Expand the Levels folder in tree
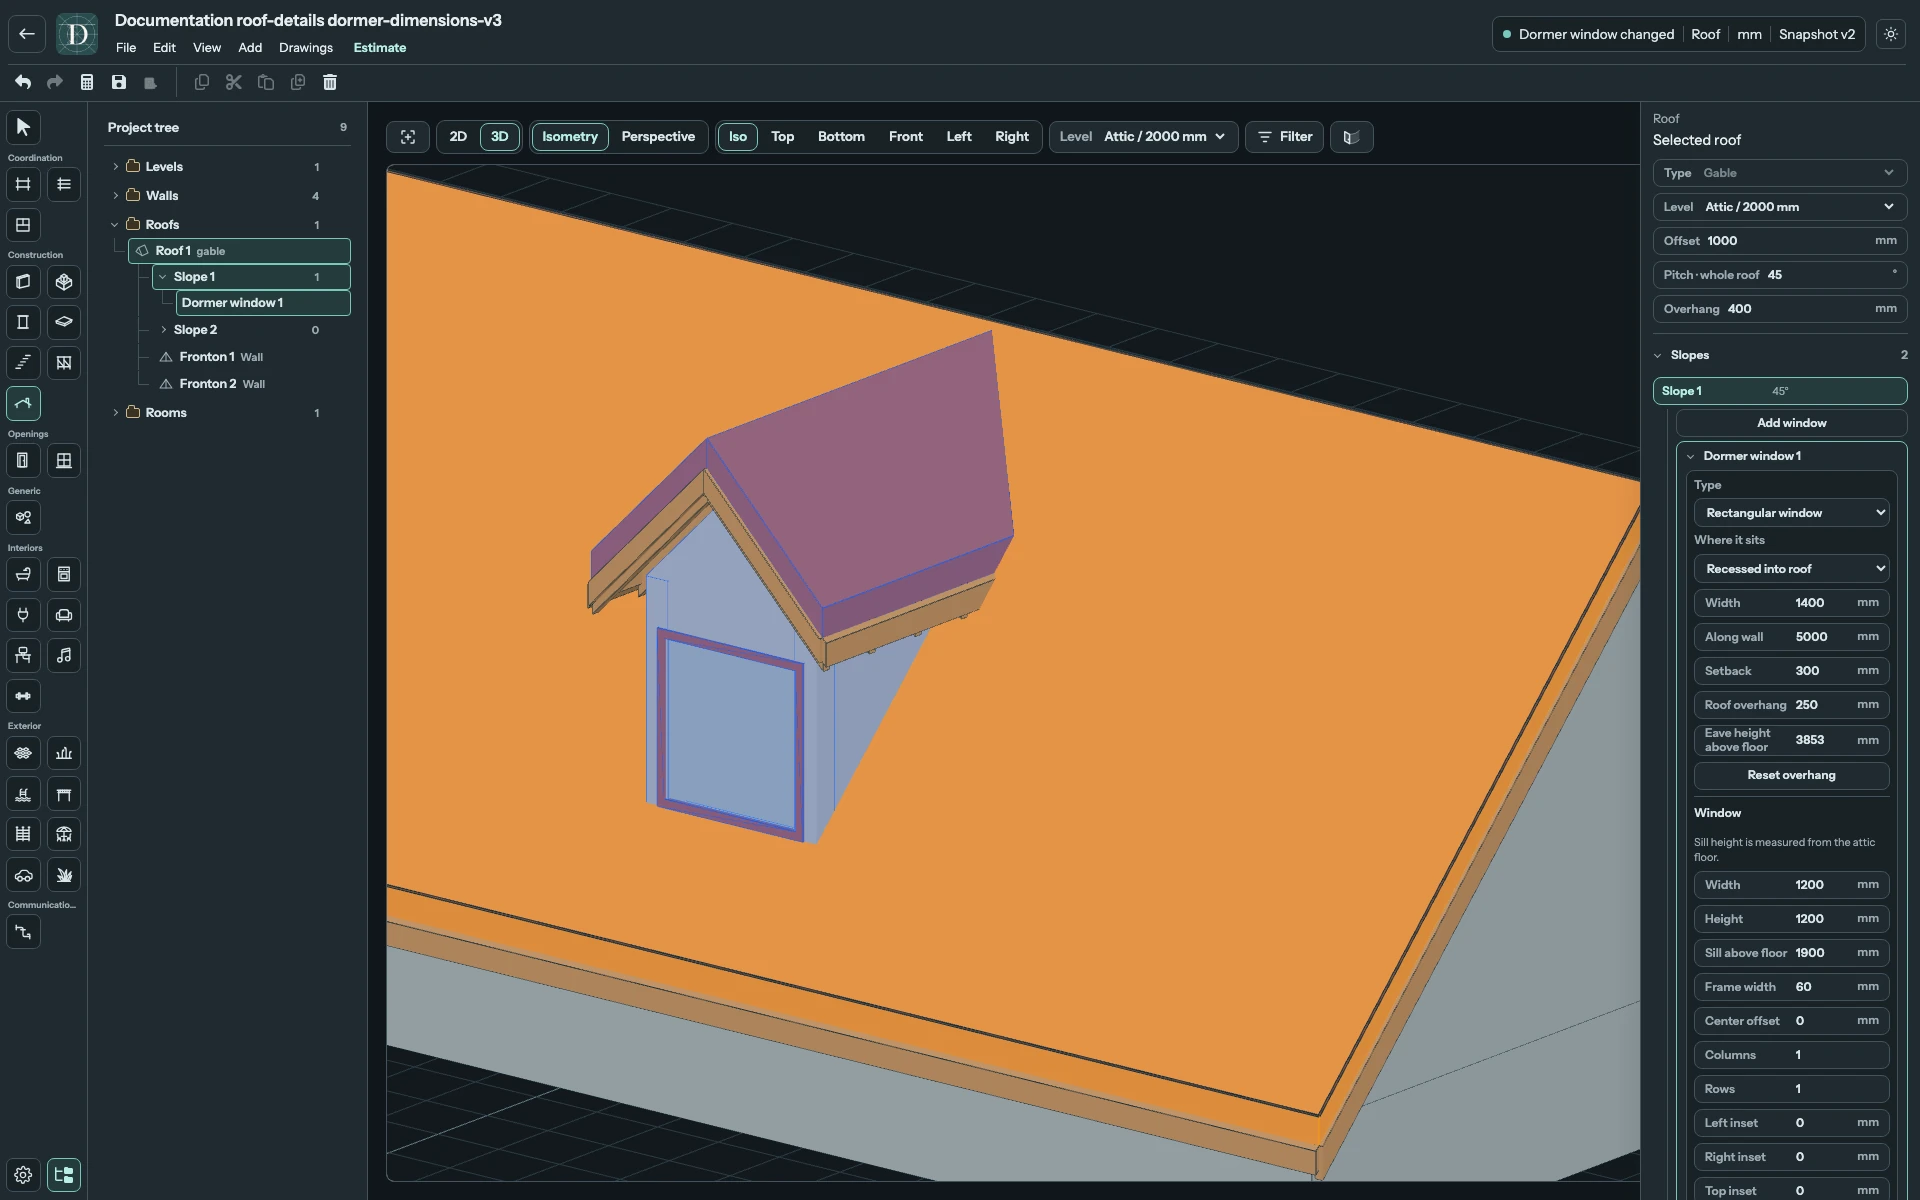 (116, 167)
